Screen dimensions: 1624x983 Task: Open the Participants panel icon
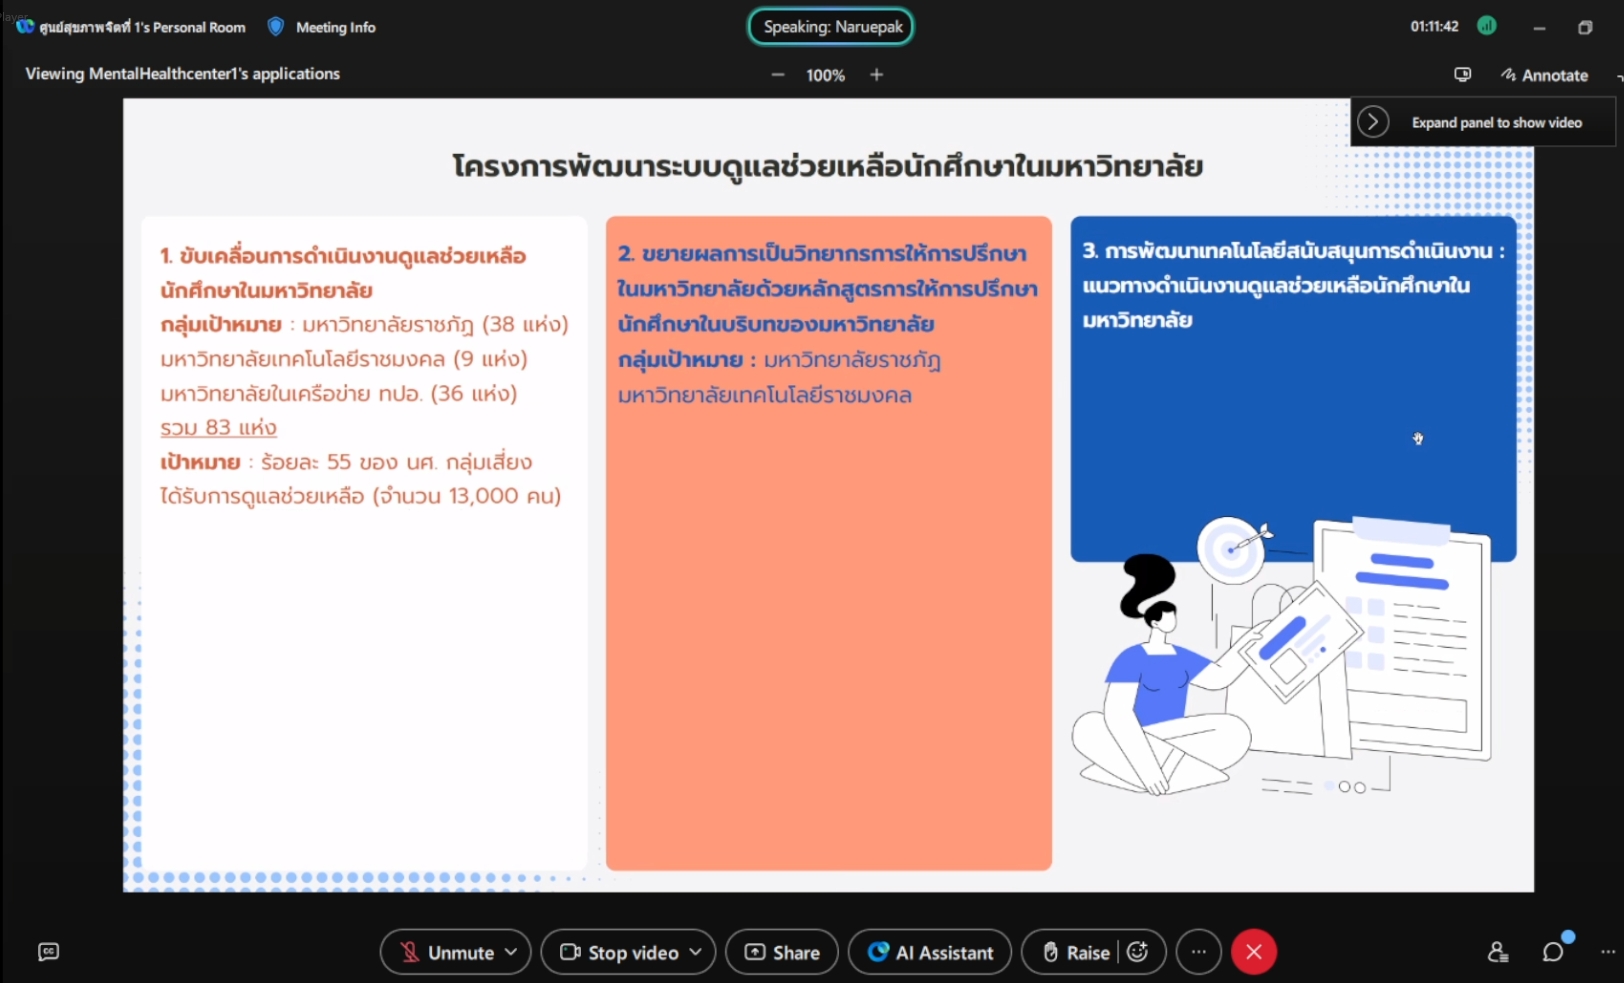tap(1497, 952)
